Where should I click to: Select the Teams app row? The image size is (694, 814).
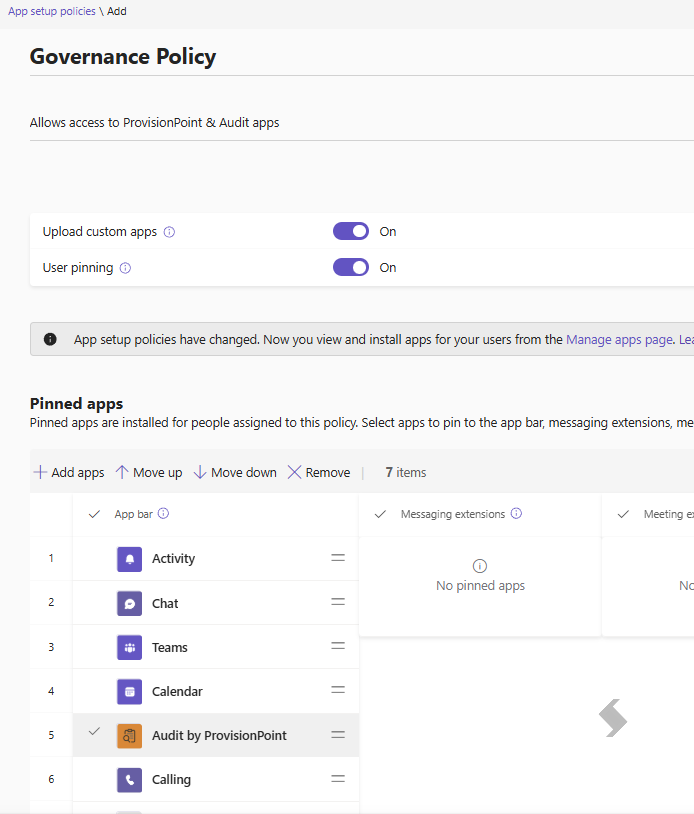[215, 647]
